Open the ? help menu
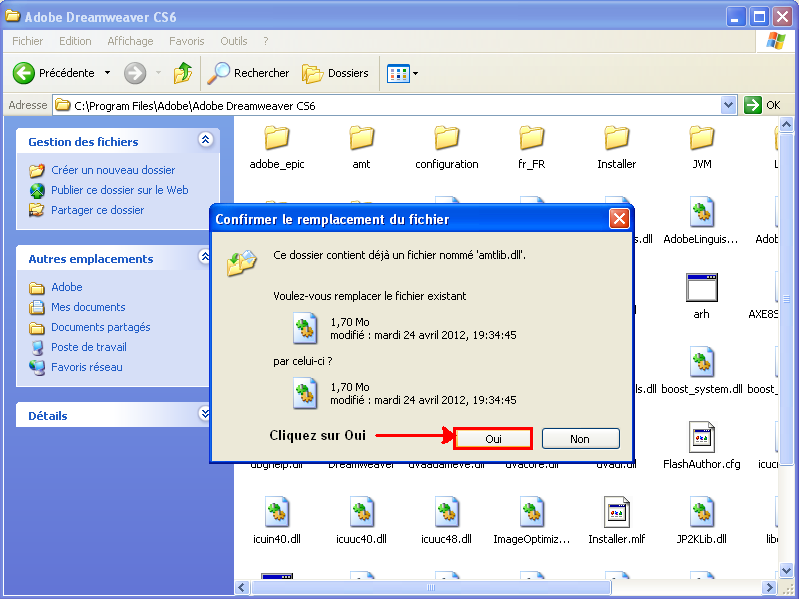The height and width of the screenshot is (599, 799). (265, 41)
